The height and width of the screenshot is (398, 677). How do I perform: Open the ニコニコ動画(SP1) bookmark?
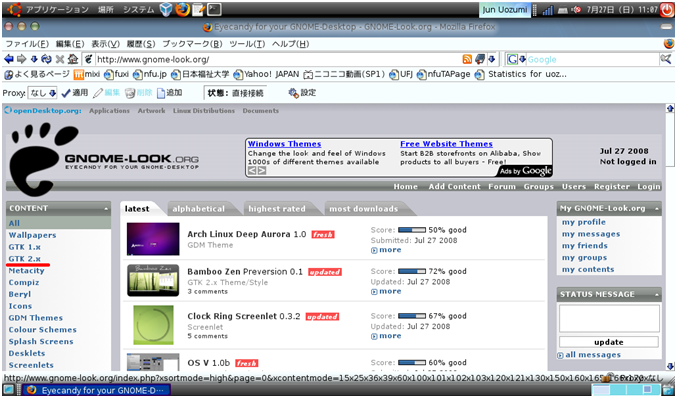[x=344, y=74]
